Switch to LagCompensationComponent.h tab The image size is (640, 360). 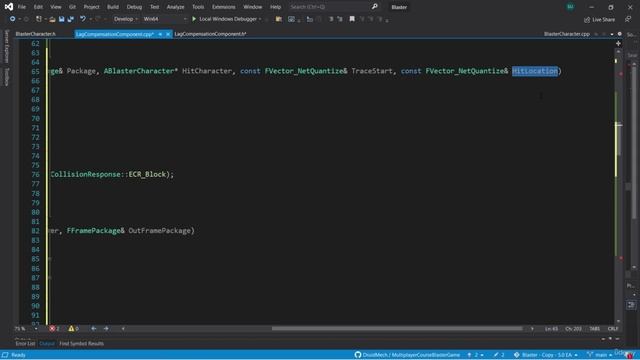pos(210,34)
